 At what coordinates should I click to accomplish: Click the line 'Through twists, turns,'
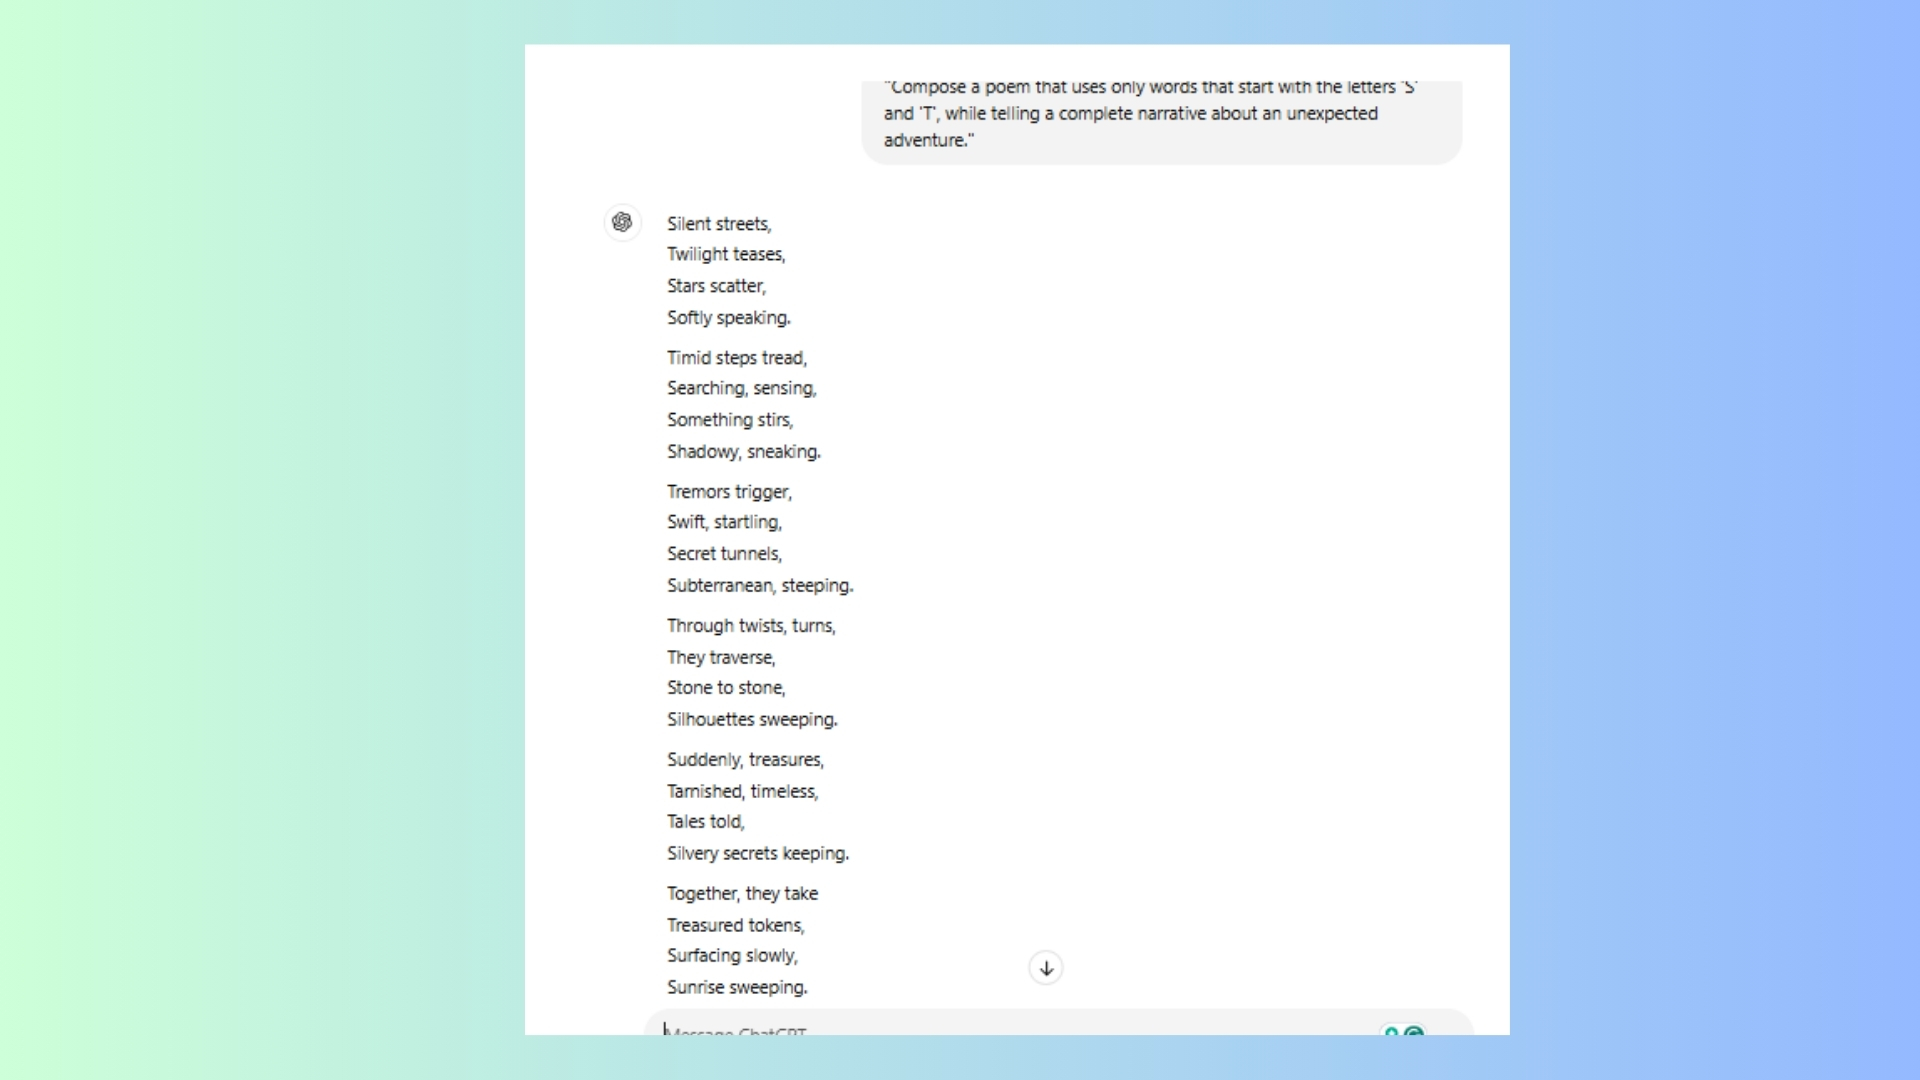click(x=751, y=626)
